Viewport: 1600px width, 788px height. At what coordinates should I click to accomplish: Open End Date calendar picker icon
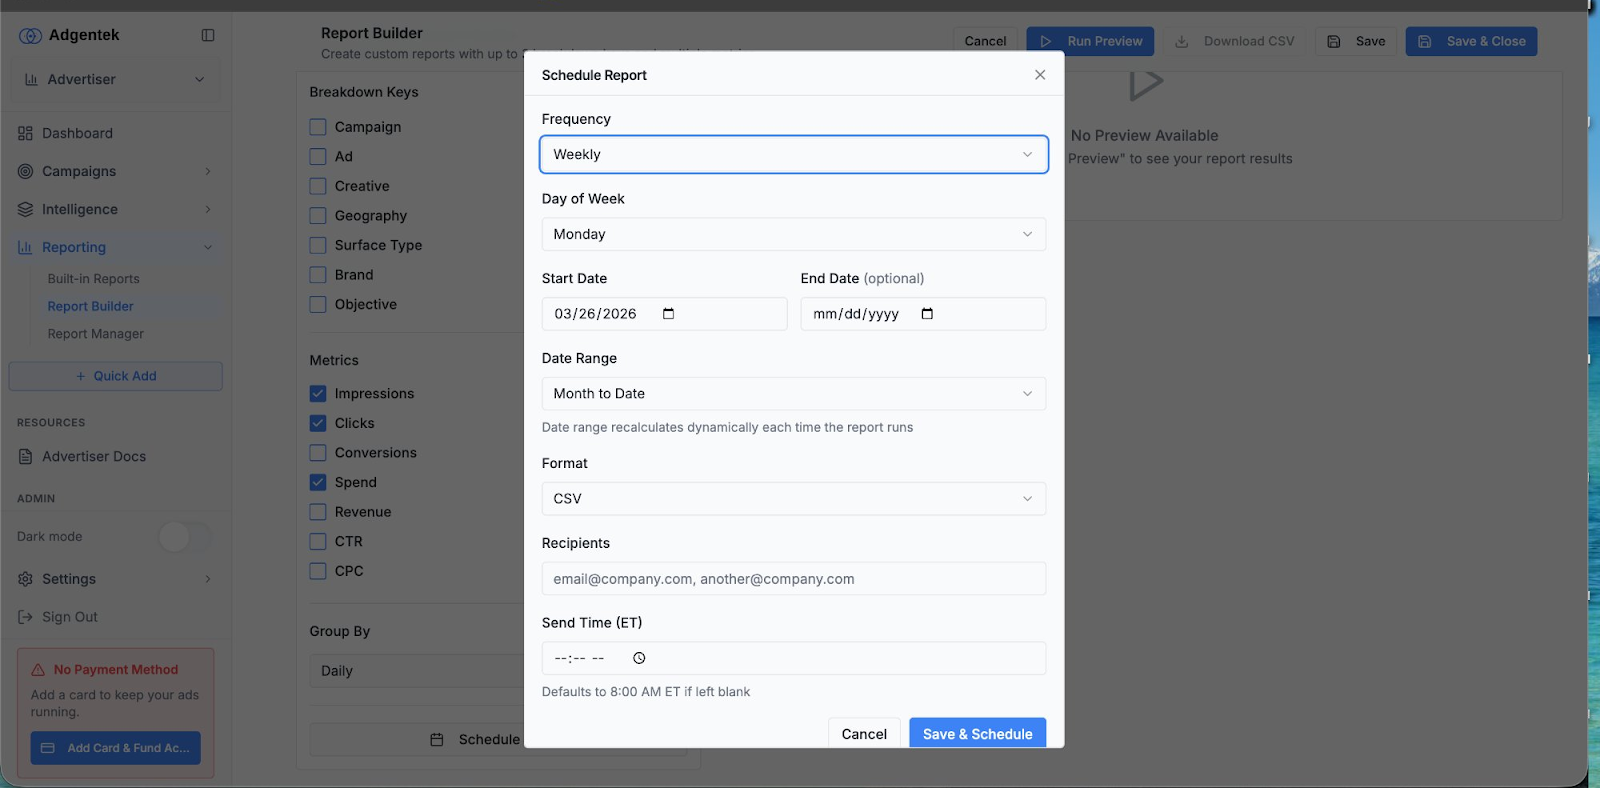(x=927, y=314)
